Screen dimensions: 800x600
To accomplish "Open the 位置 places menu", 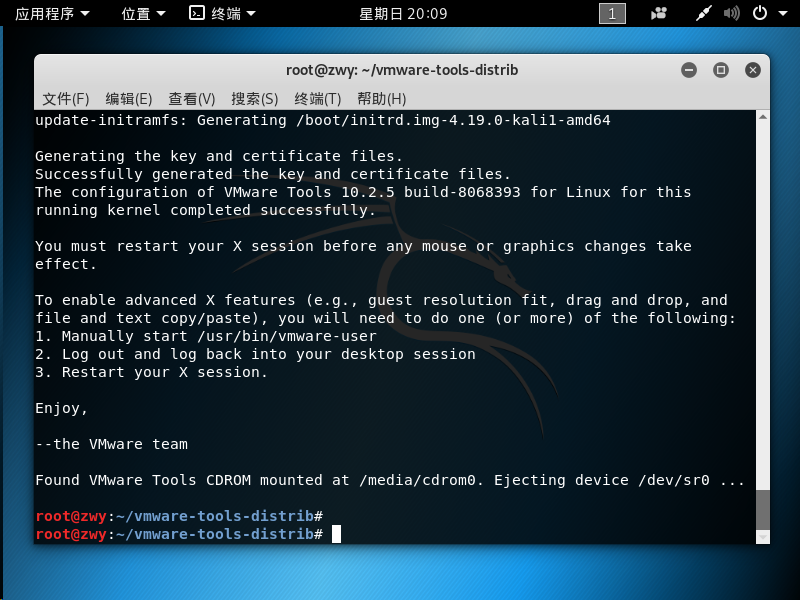I will 143,13.
